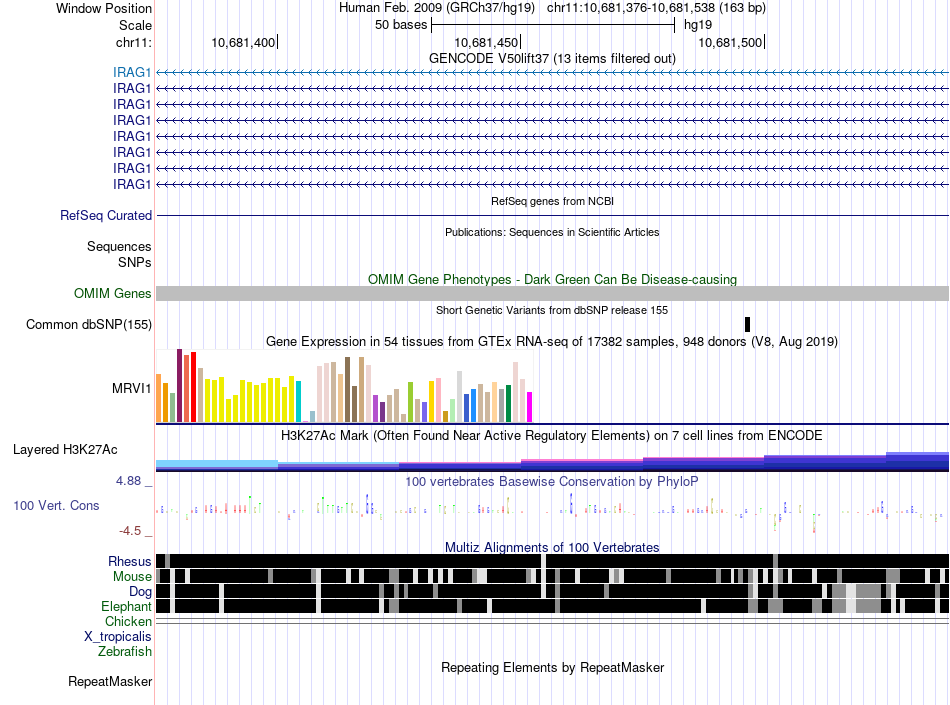This screenshot has height=705, width=950.
Task: Click the magenta bar in GTEx chart
Action: pyautogui.click(x=530, y=407)
